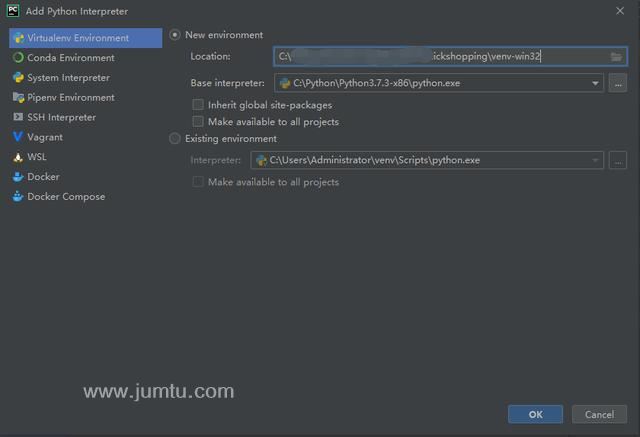640x437 pixels.
Task: Click the Python icon in the Base interpreter field
Action: (x=285, y=83)
